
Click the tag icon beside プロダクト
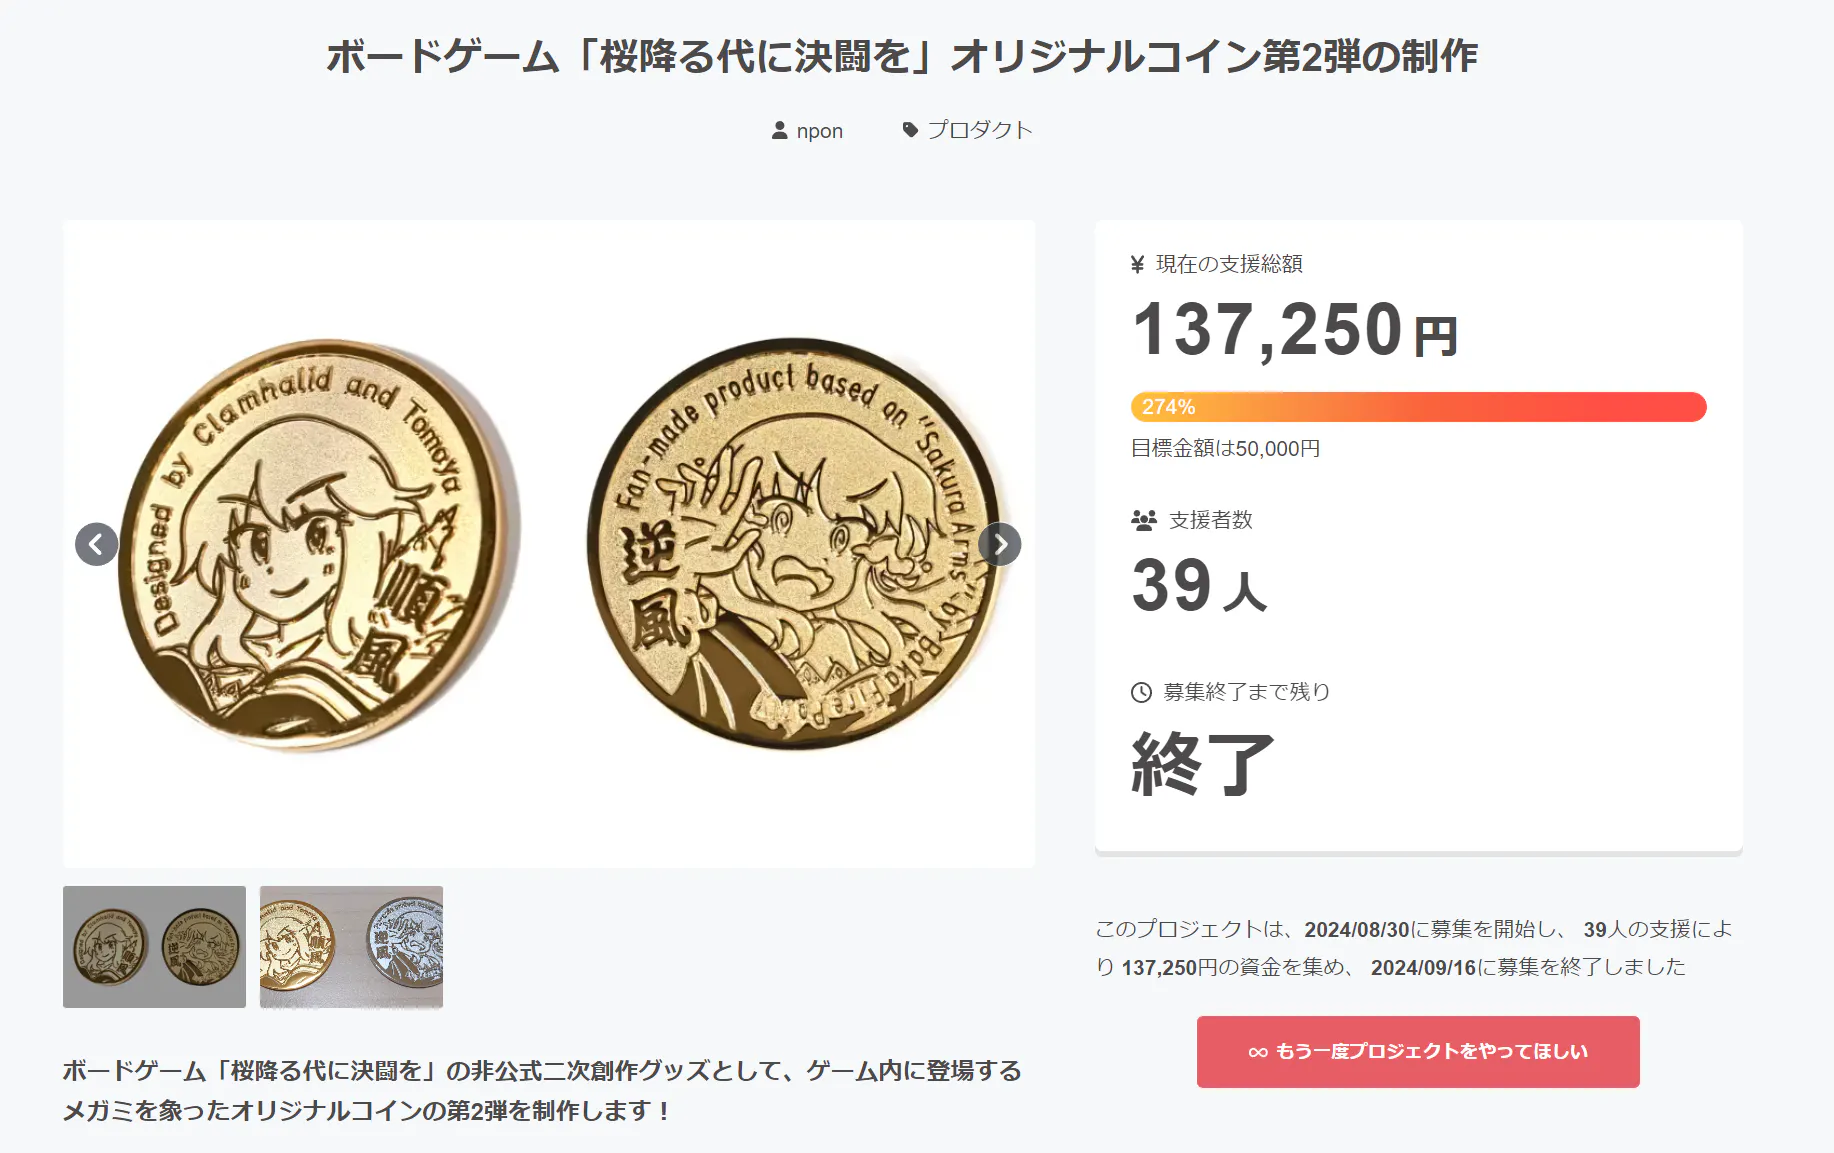(x=910, y=130)
